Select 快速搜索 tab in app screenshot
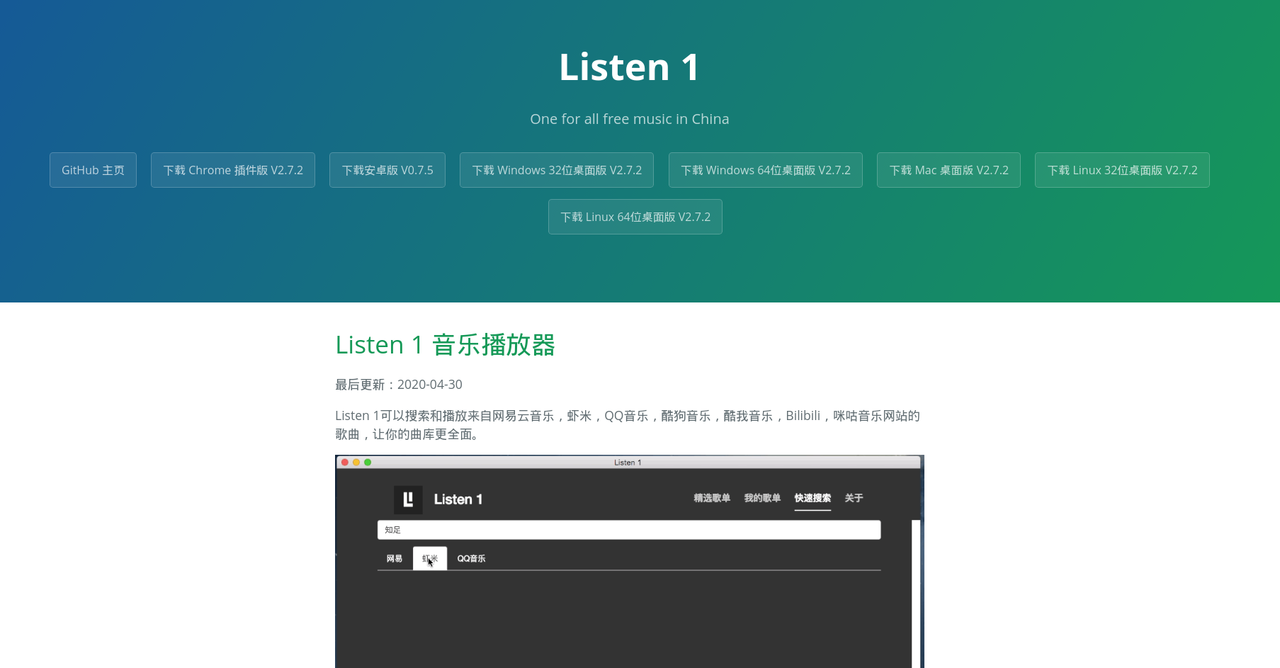Viewport: 1280px width, 668px height. pos(813,498)
